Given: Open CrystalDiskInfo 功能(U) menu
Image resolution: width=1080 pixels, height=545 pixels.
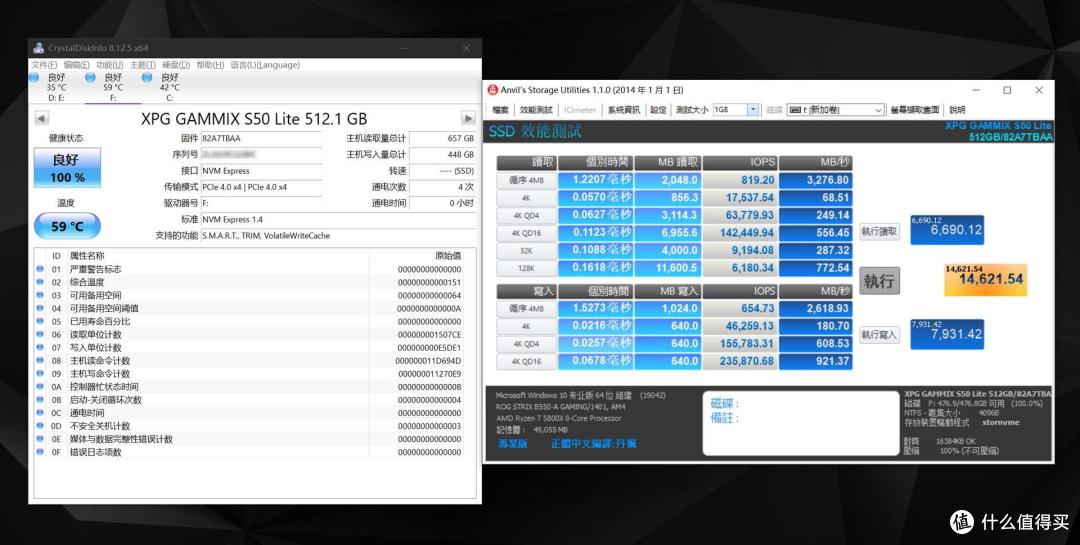Looking at the screenshot, I should 110,65.
